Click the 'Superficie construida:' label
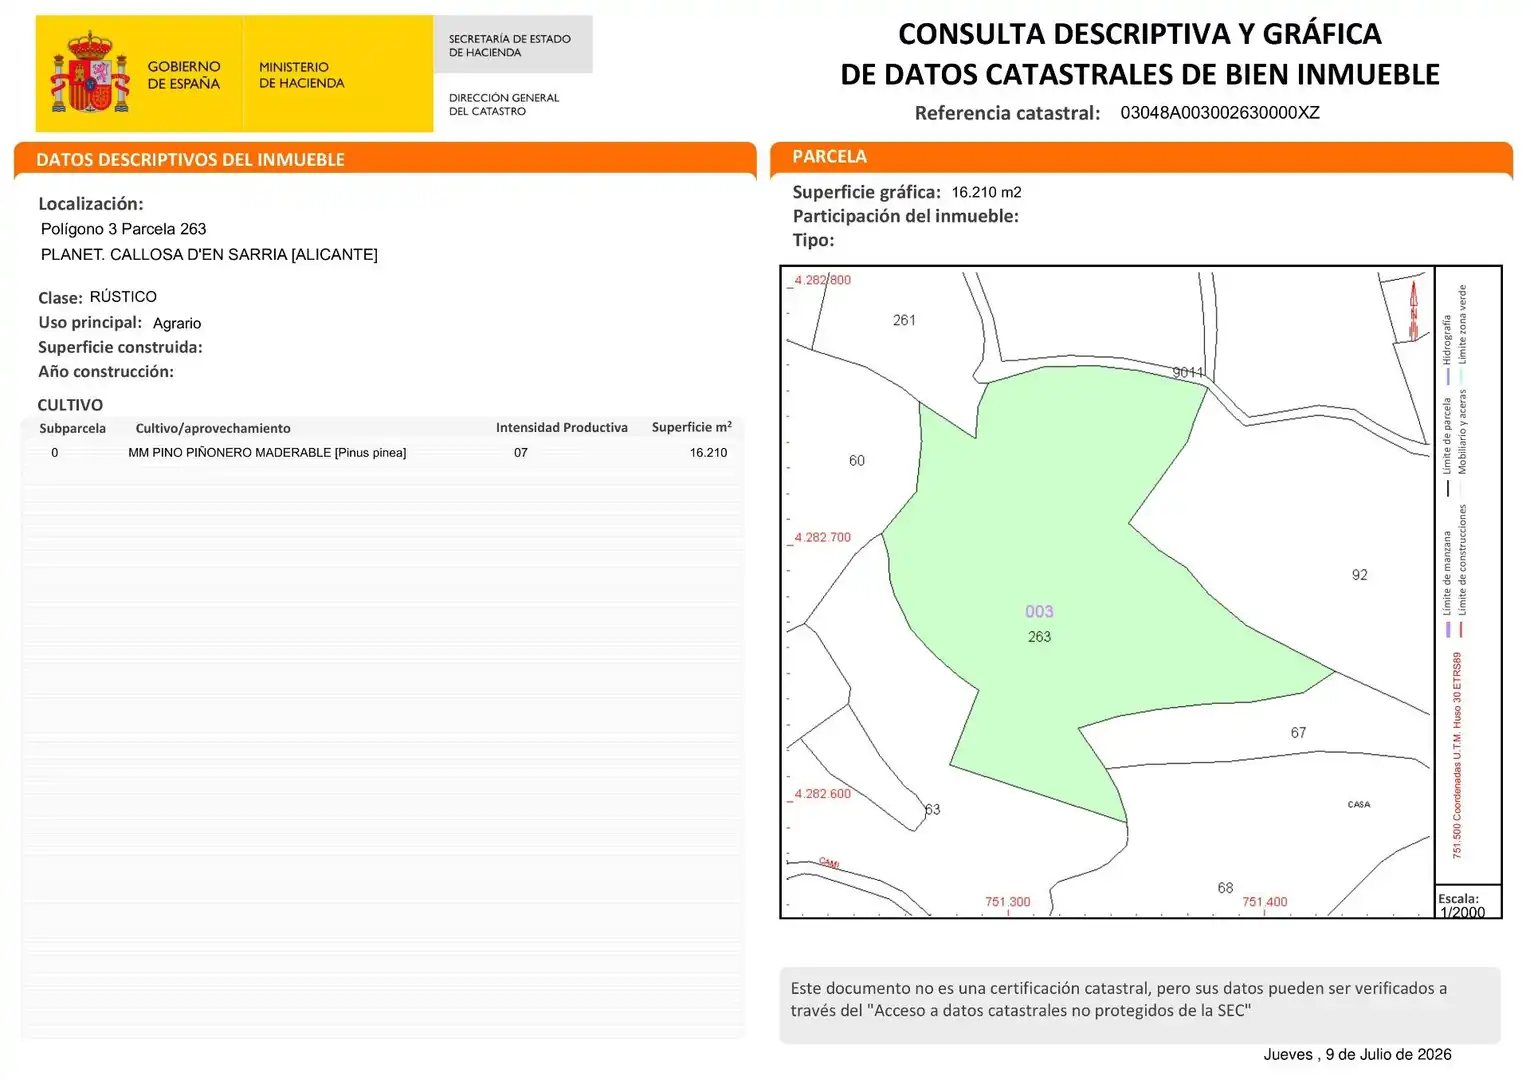 120,347
